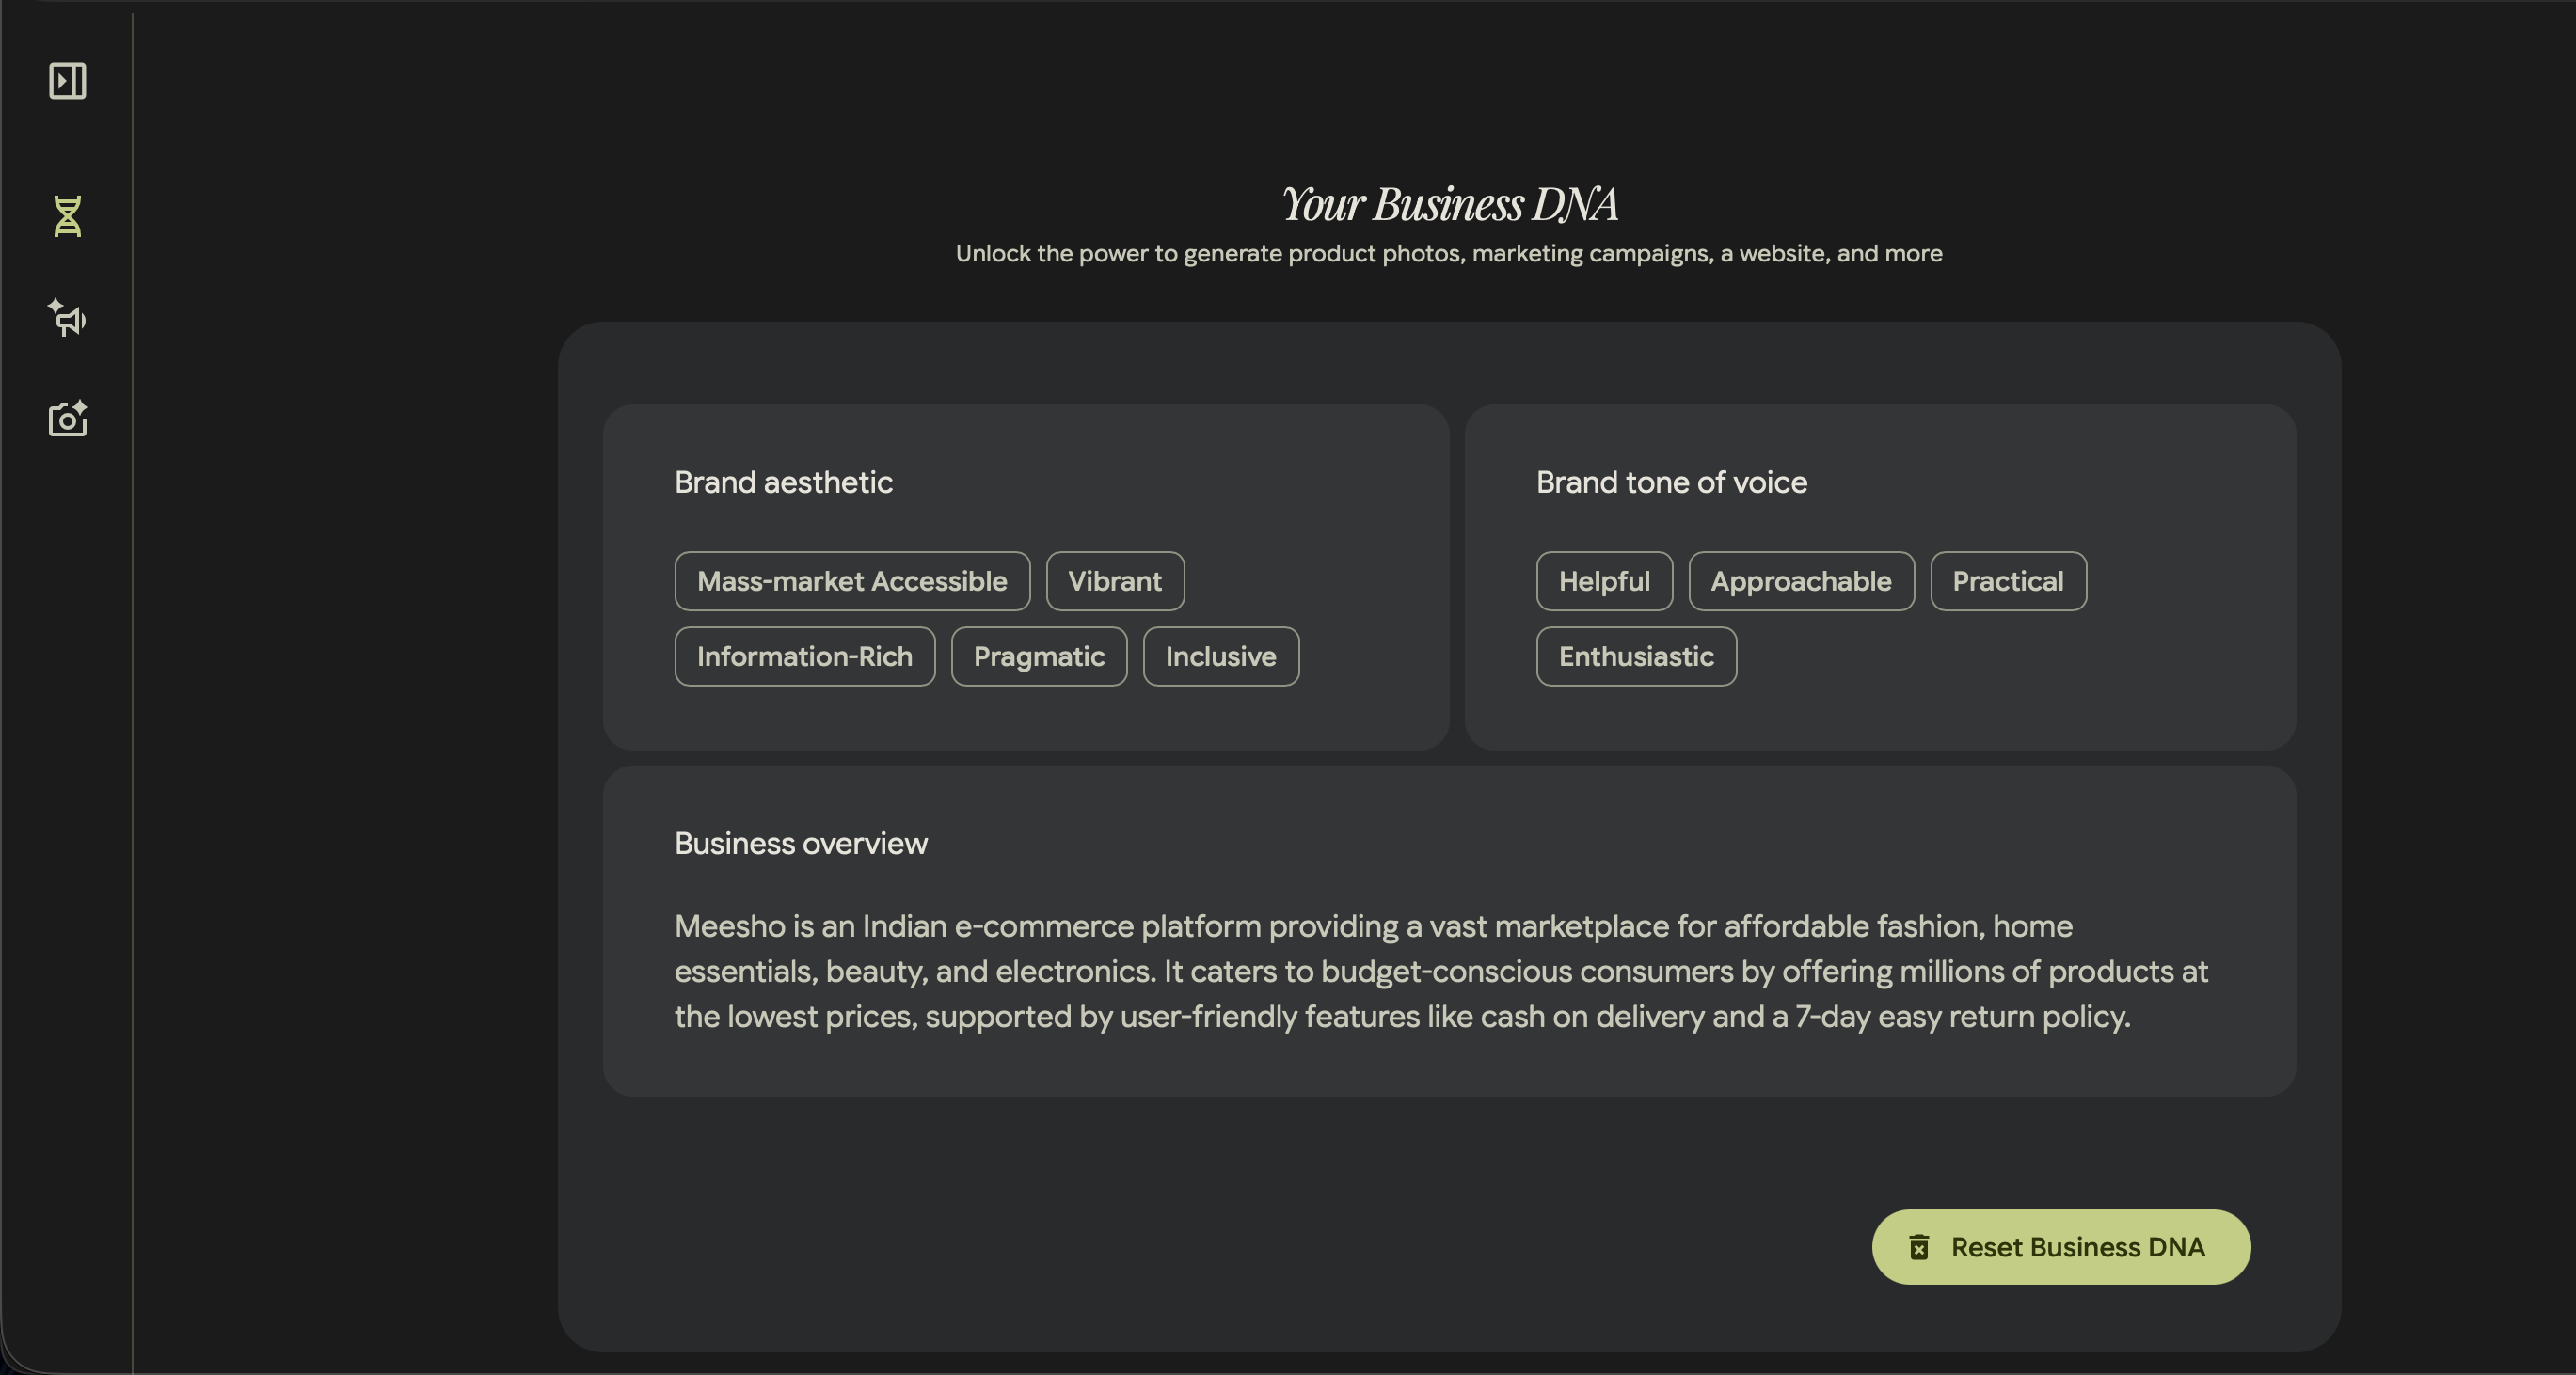2576x1375 pixels.
Task: Click the Business overview heading
Action: [x=801, y=843]
